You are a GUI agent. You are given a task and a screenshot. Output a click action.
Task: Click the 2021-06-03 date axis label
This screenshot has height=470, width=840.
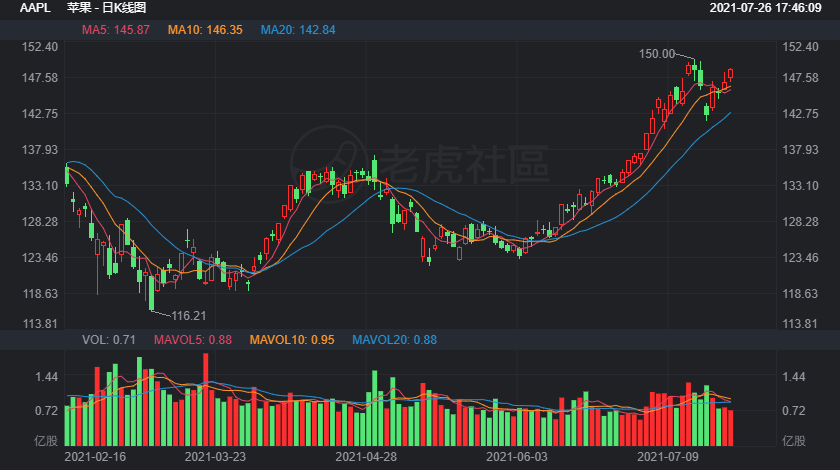(517, 457)
